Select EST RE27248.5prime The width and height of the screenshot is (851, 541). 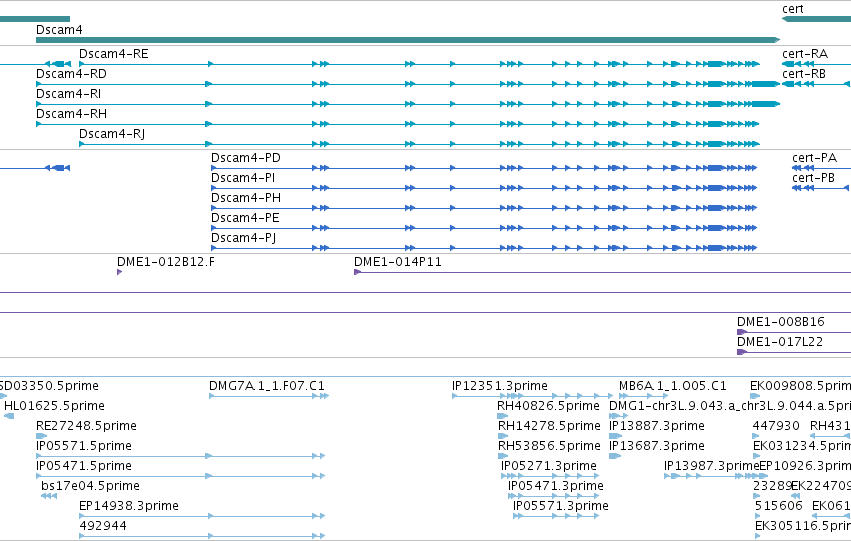(86, 426)
